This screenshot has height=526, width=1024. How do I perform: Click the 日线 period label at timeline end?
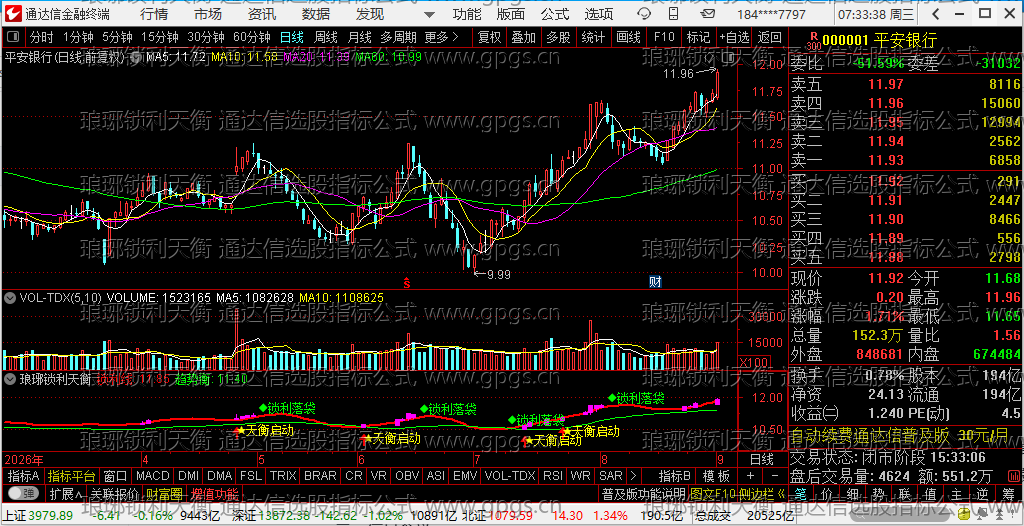[x=761, y=459]
